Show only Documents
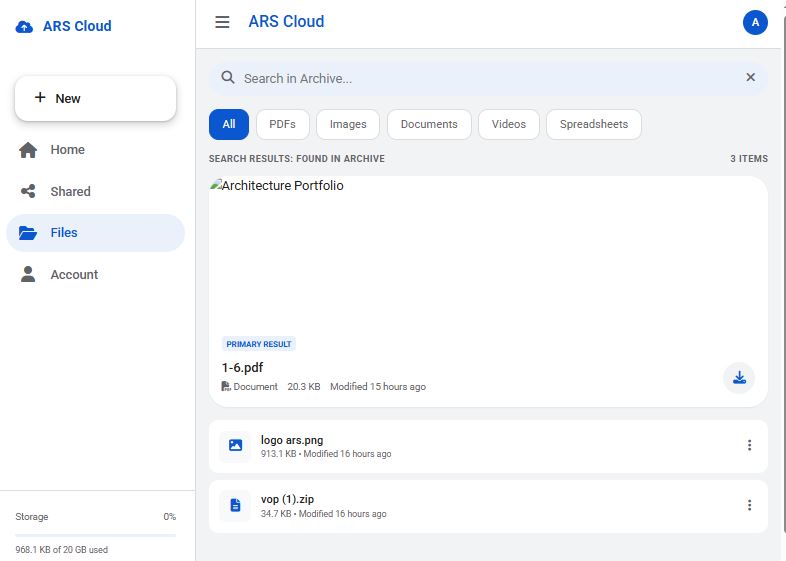The height and width of the screenshot is (561, 786). (x=429, y=124)
